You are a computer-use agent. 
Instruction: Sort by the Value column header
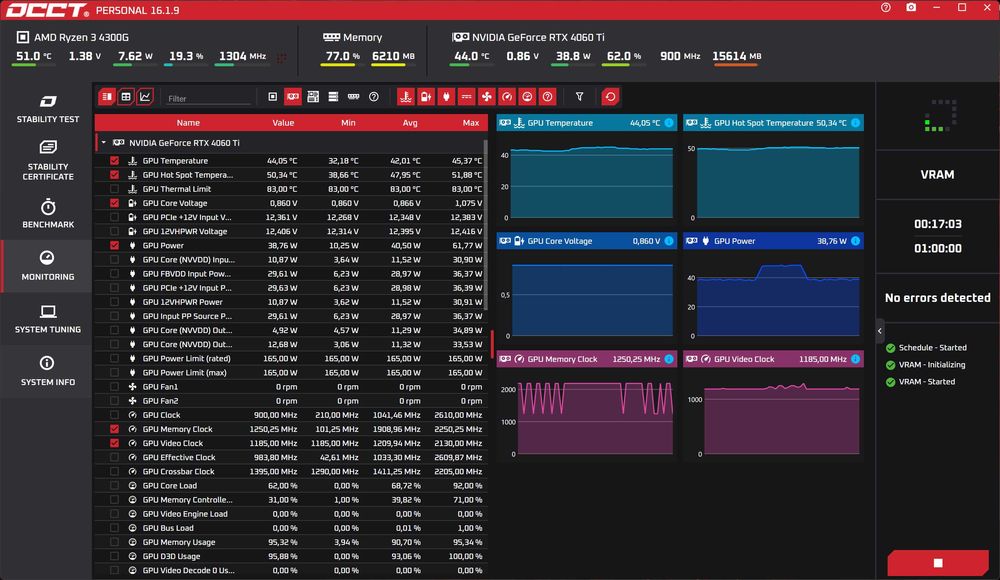(x=283, y=123)
